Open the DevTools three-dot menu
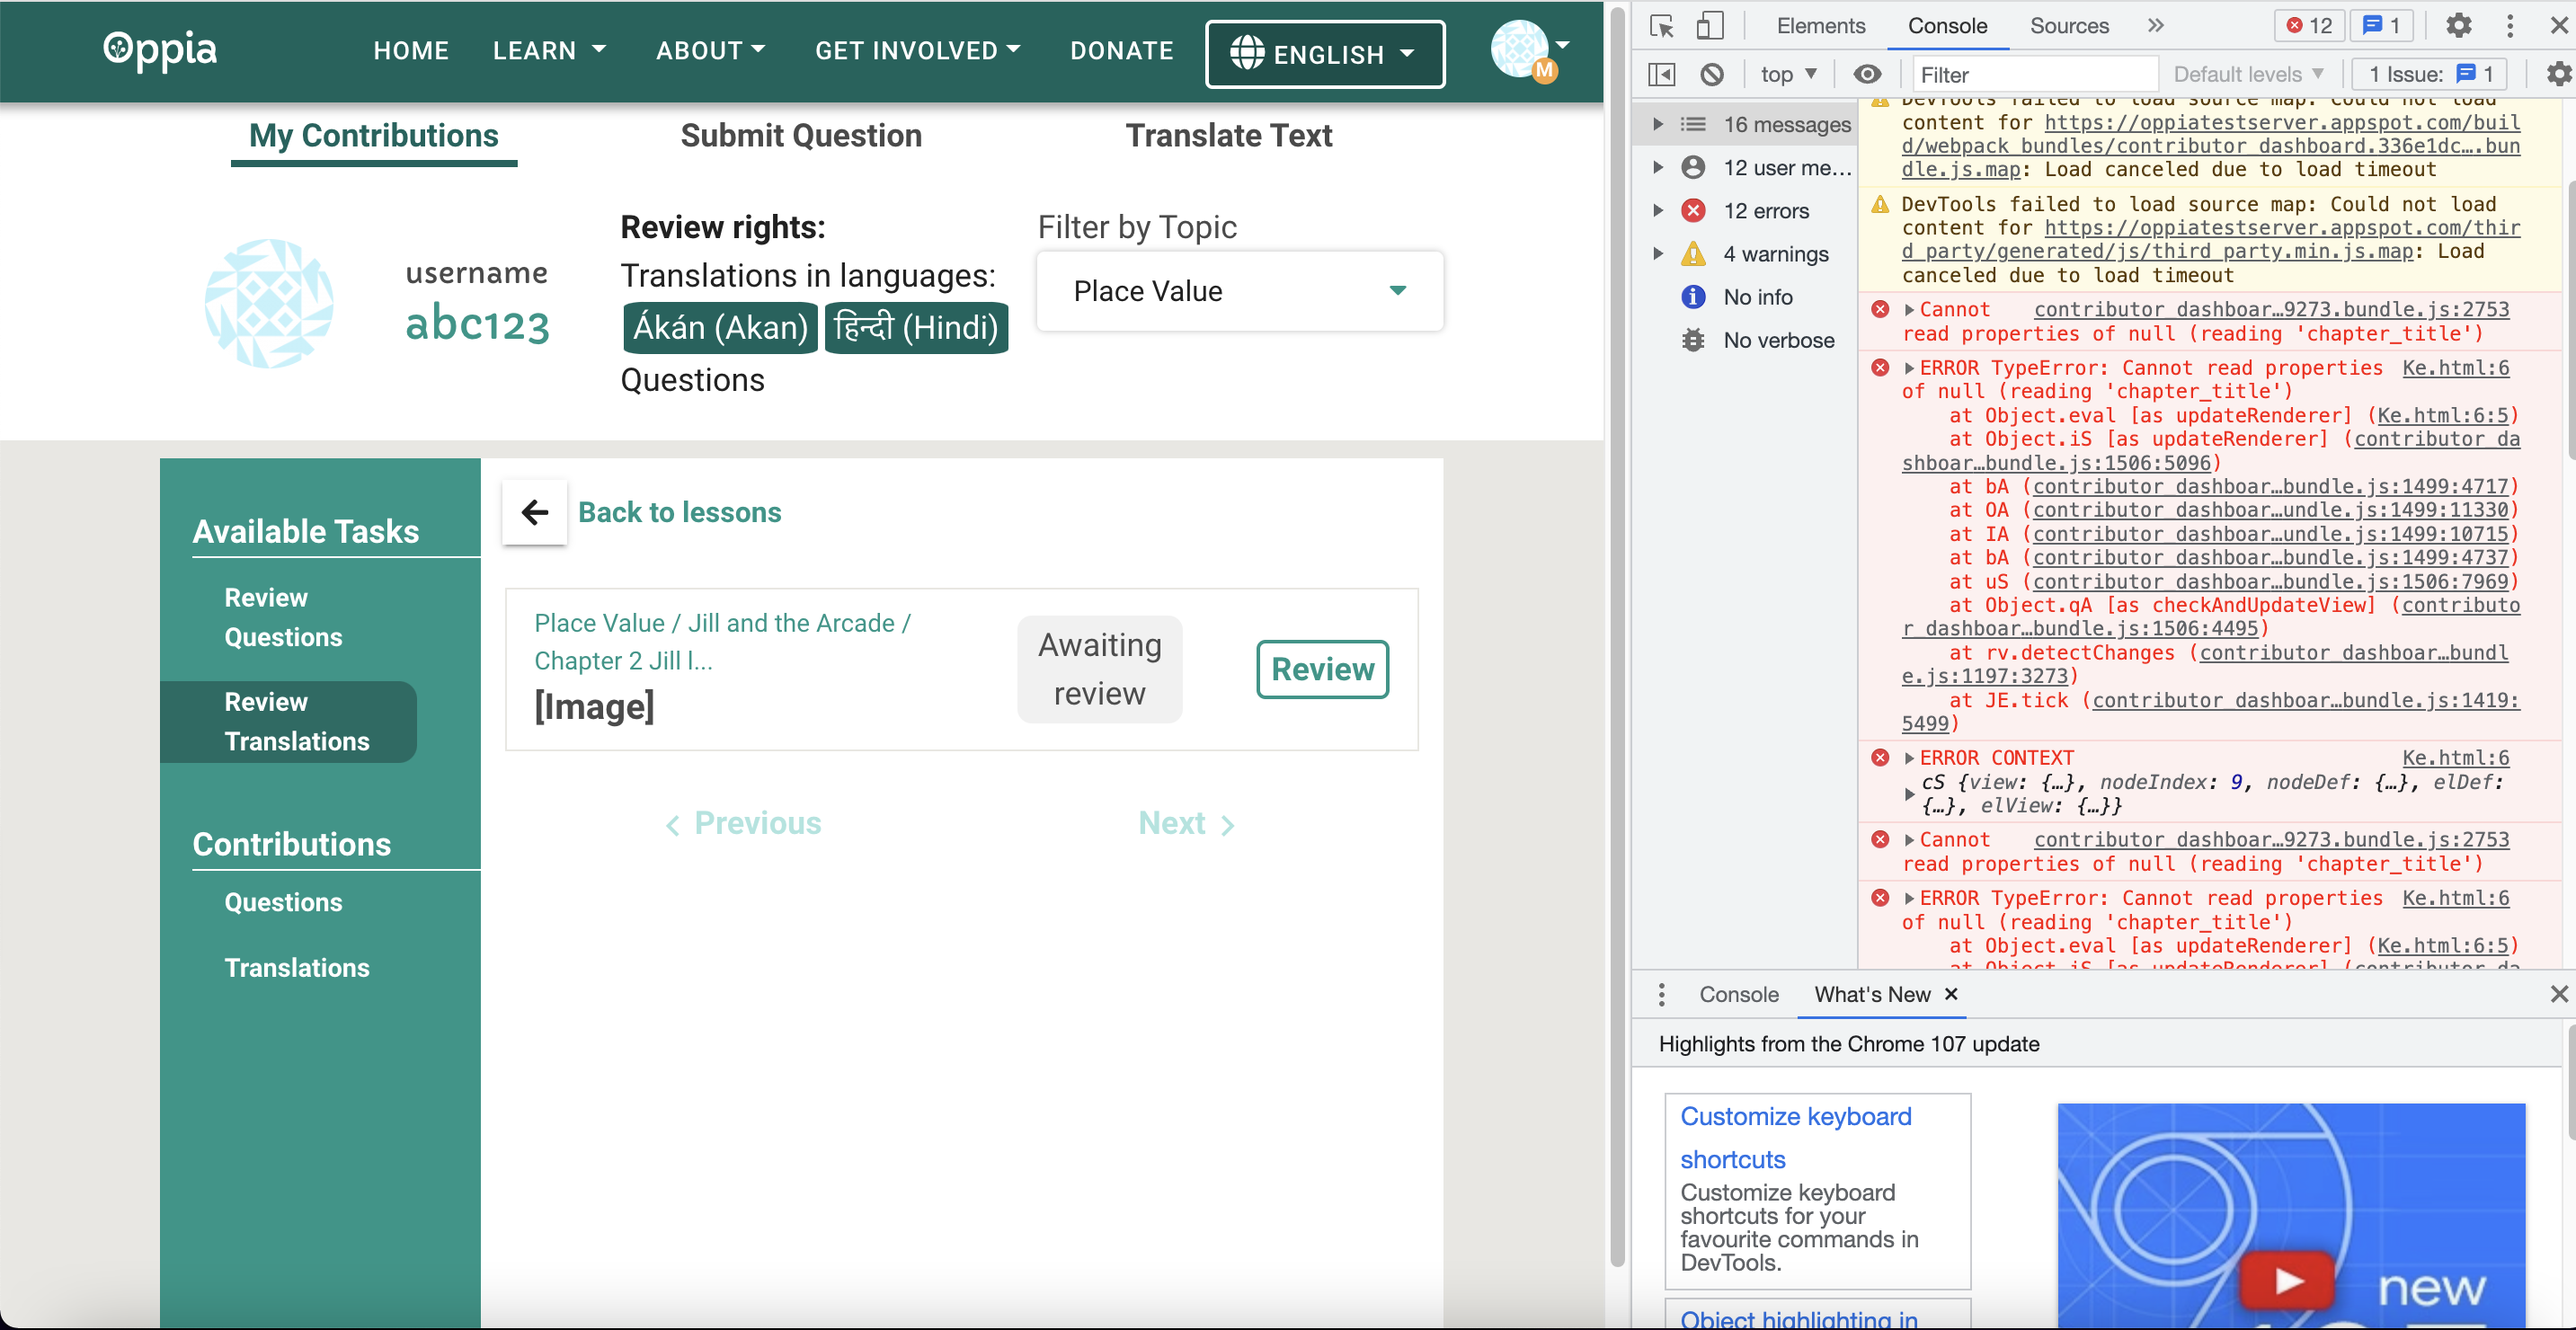The height and width of the screenshot is (1330, 2576). tap(2511, 25)
